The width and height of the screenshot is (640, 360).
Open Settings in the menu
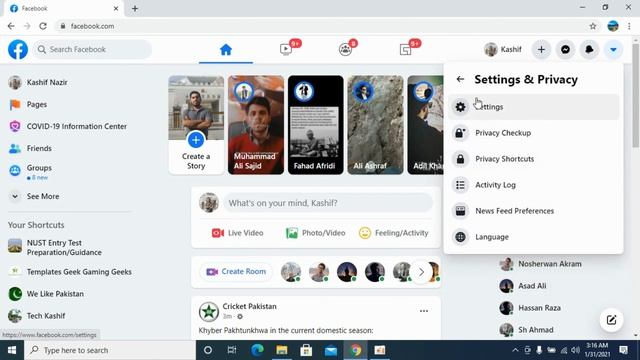533,107
